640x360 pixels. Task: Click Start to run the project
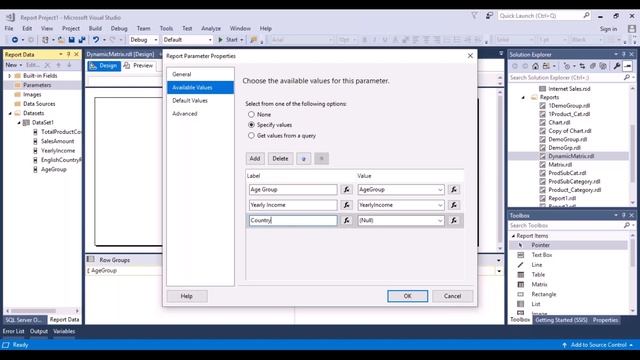coord(230,40)
